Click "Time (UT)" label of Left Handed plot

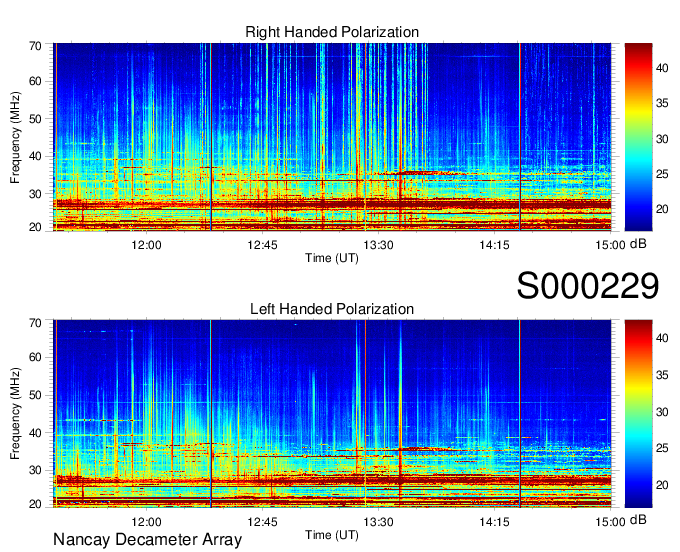(x=332, y=535)
